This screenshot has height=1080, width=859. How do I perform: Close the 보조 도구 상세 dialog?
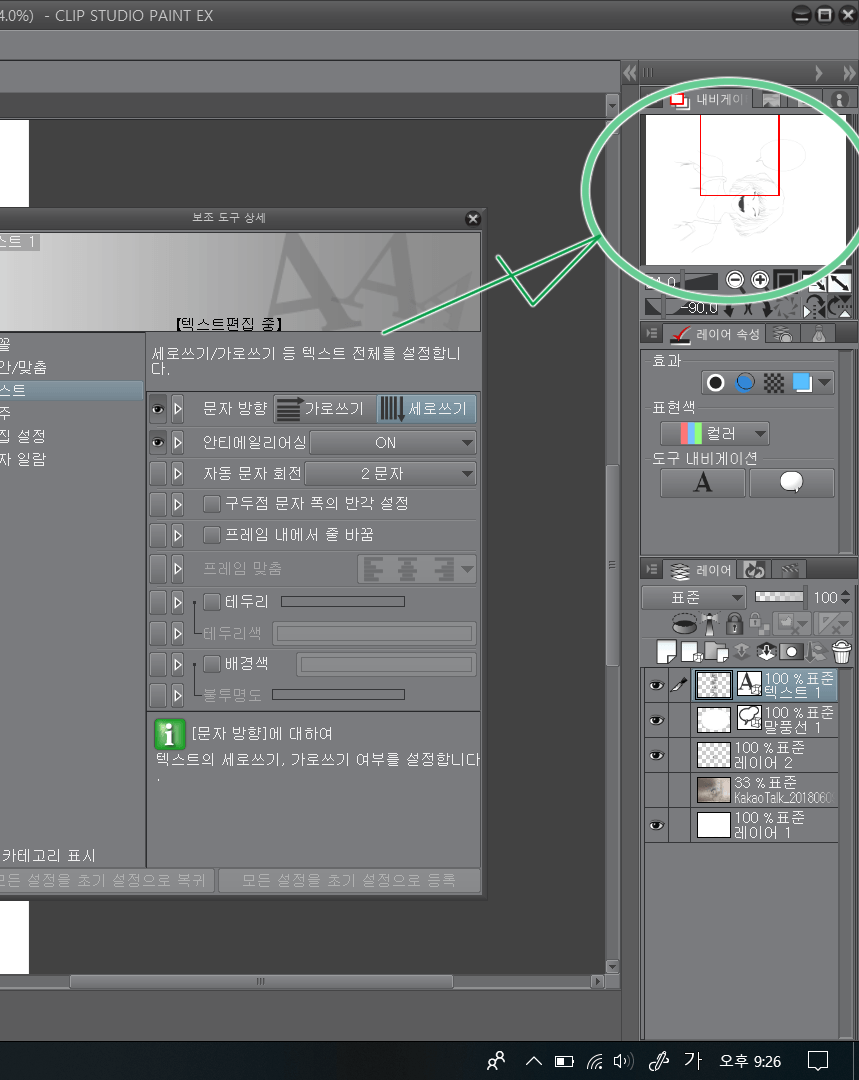(473, 218)
